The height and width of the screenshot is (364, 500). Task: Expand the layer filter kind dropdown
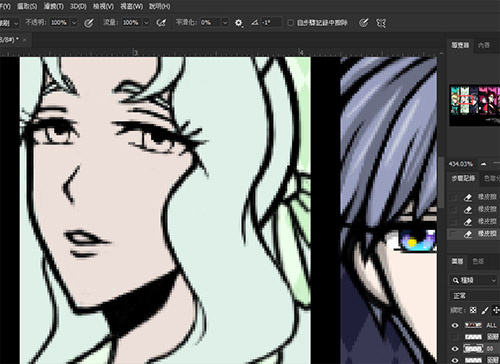click(x=473, y=280)
